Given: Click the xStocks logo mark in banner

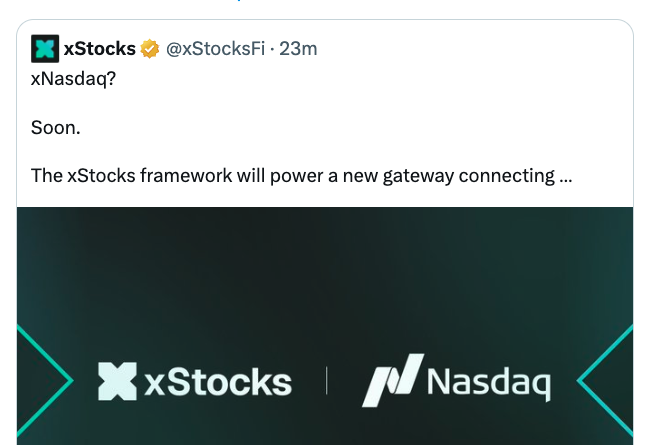Looking at the screenshot, I should [117, 381].
